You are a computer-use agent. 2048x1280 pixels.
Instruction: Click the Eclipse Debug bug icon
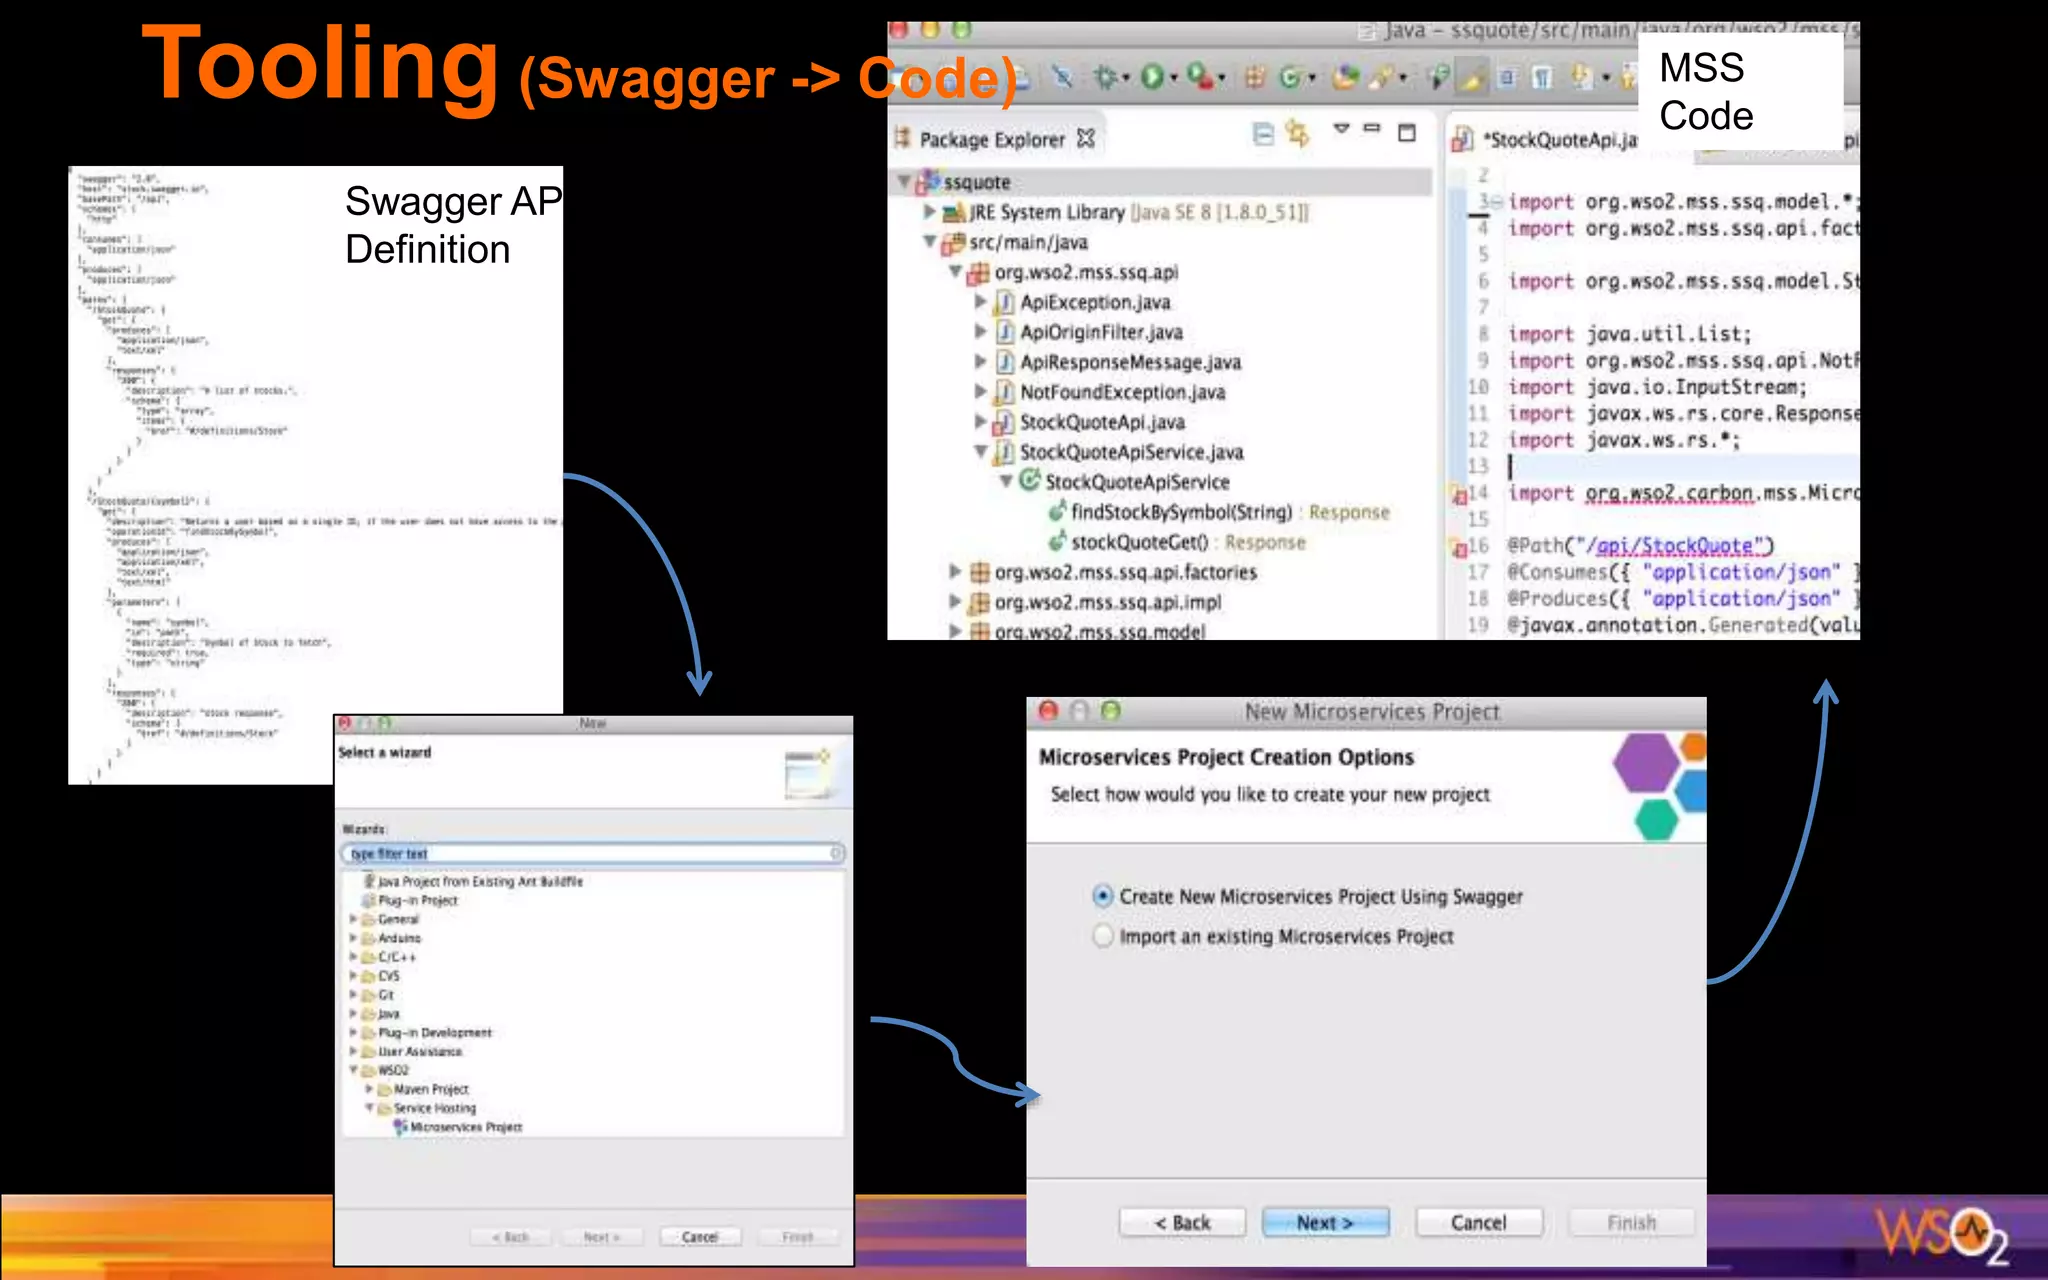[x=1104, y=77]
